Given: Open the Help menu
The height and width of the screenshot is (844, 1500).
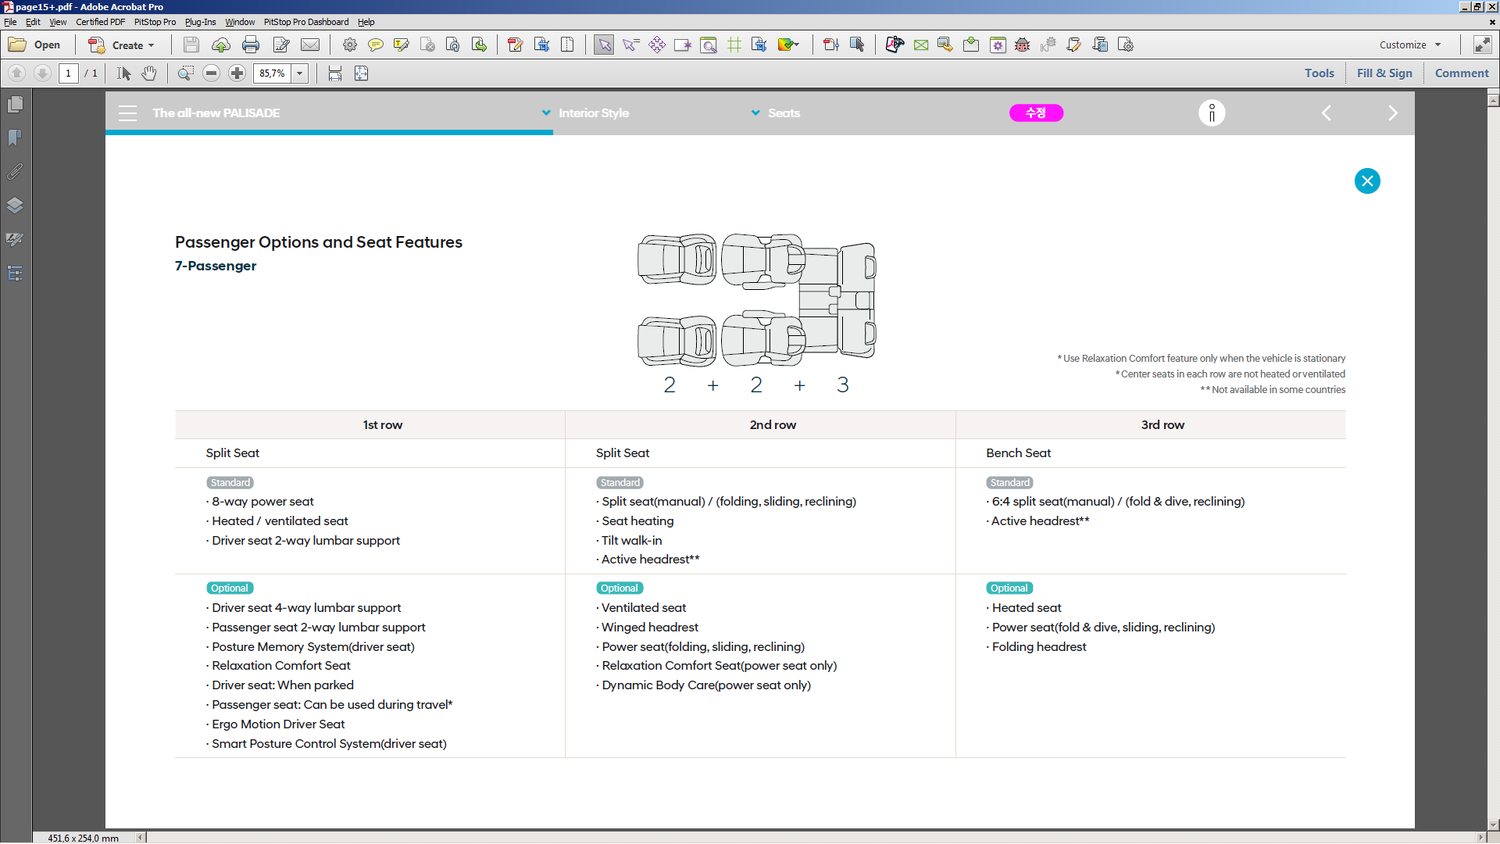Looking at the screenshot, I should (x=366, y=22).
